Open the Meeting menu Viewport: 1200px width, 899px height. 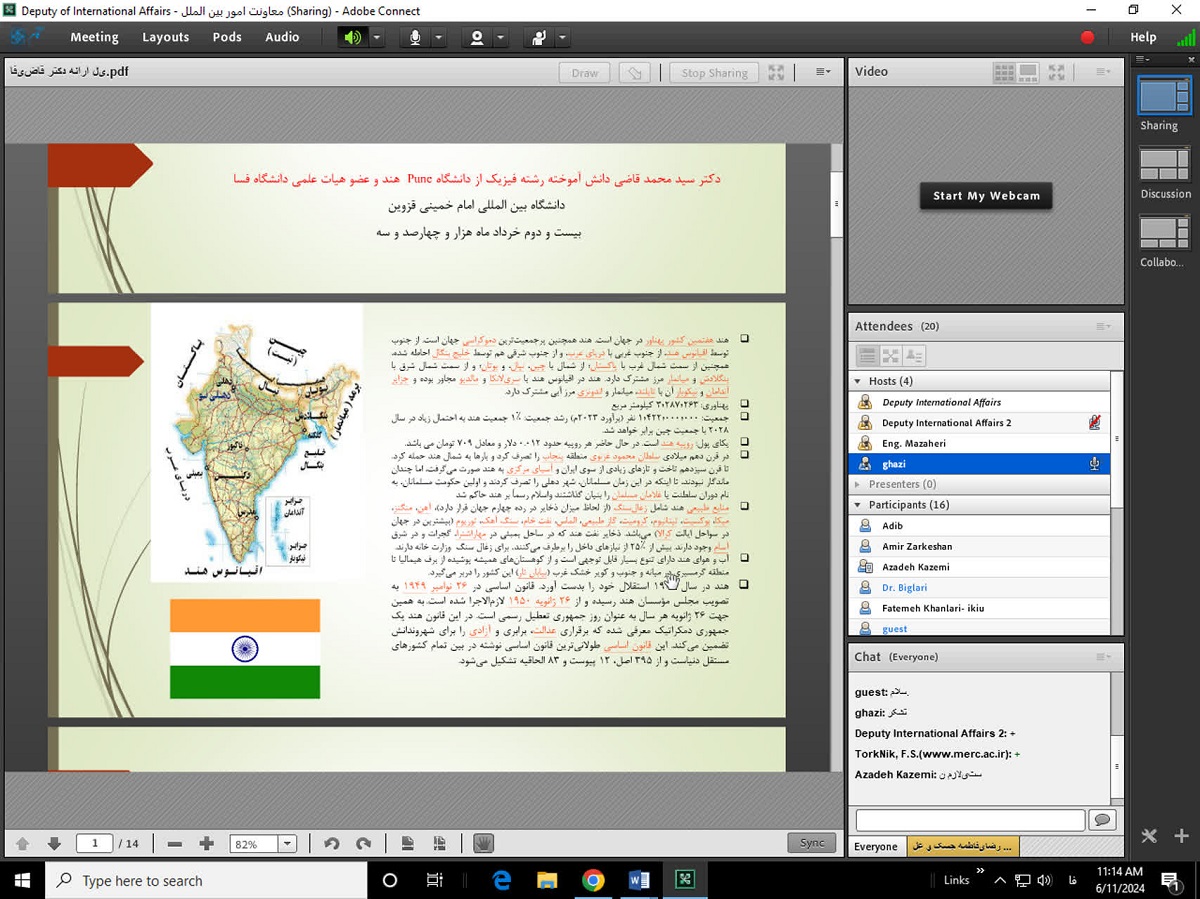click(x=94, y=37)
